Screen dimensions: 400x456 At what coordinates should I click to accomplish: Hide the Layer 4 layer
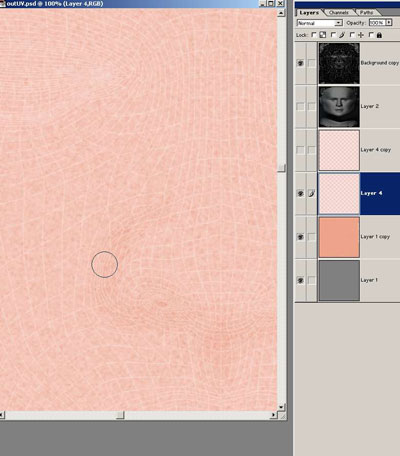[x=300, y=193]
